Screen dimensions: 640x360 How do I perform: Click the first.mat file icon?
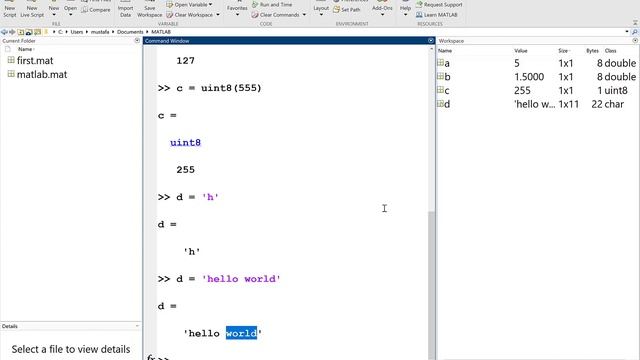click(11, 60)
